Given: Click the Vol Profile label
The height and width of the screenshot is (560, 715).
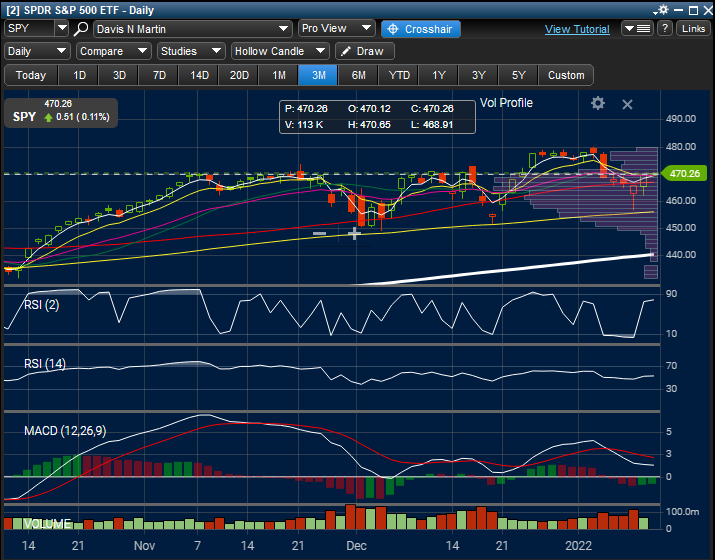Looking at the screenshot, I should pyautogui.click(x=506, y=103).
